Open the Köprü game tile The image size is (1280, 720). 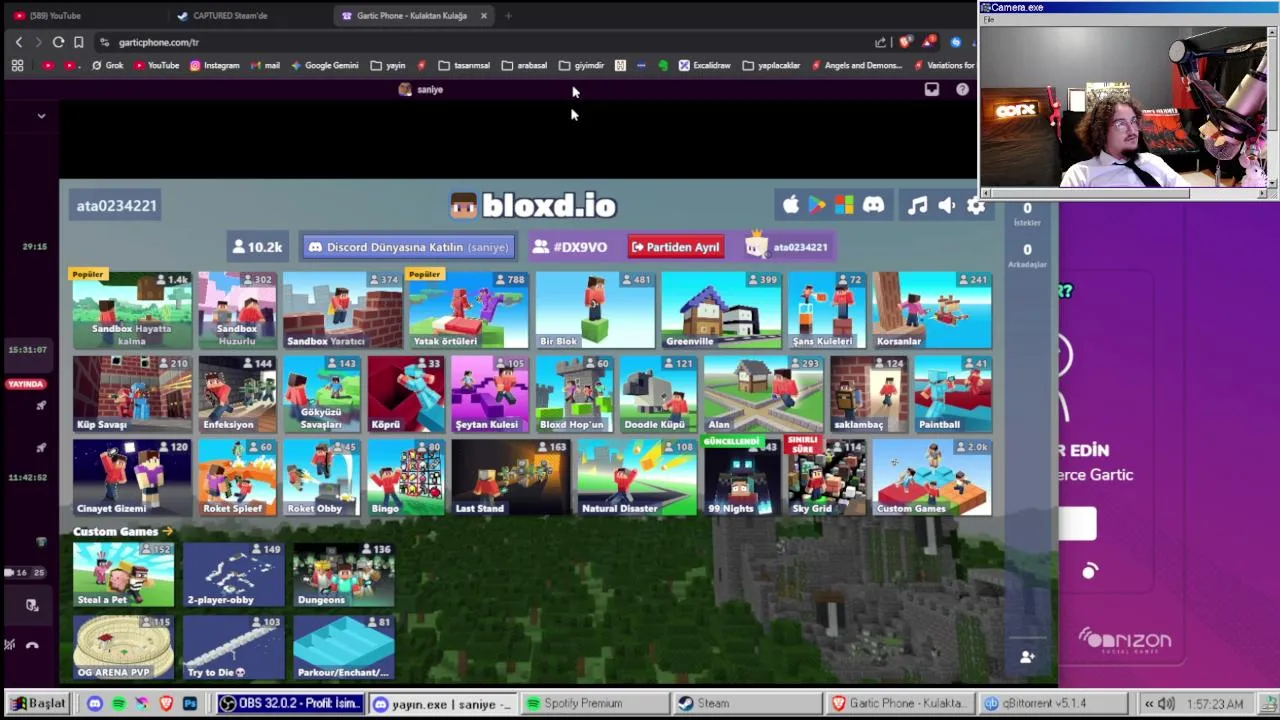click(x=405, y=393)
